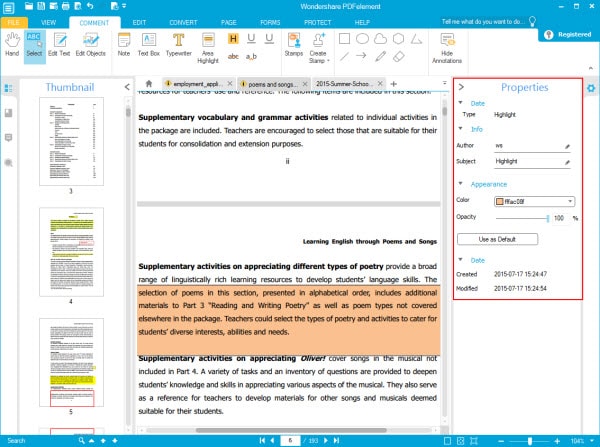Collapse the Info section
Image resolution: width=600 pixels, height=447 pixels.
[x=461, y=129]
